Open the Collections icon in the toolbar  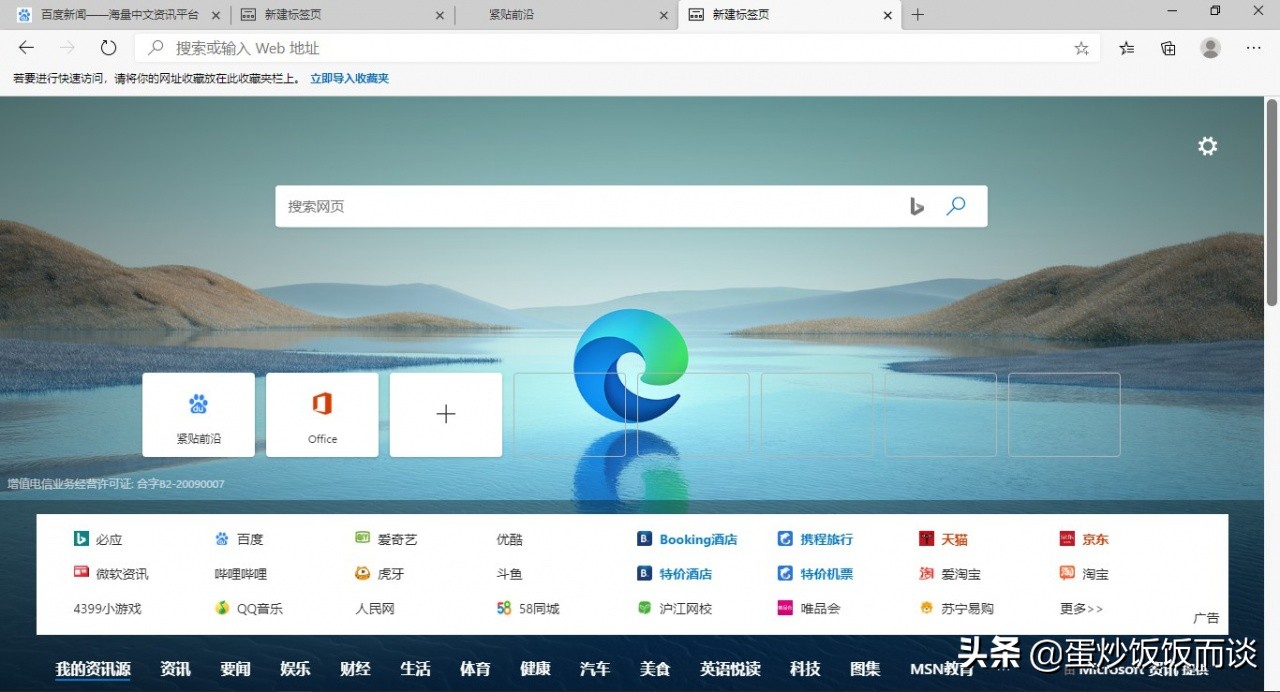click(1168, 47)
